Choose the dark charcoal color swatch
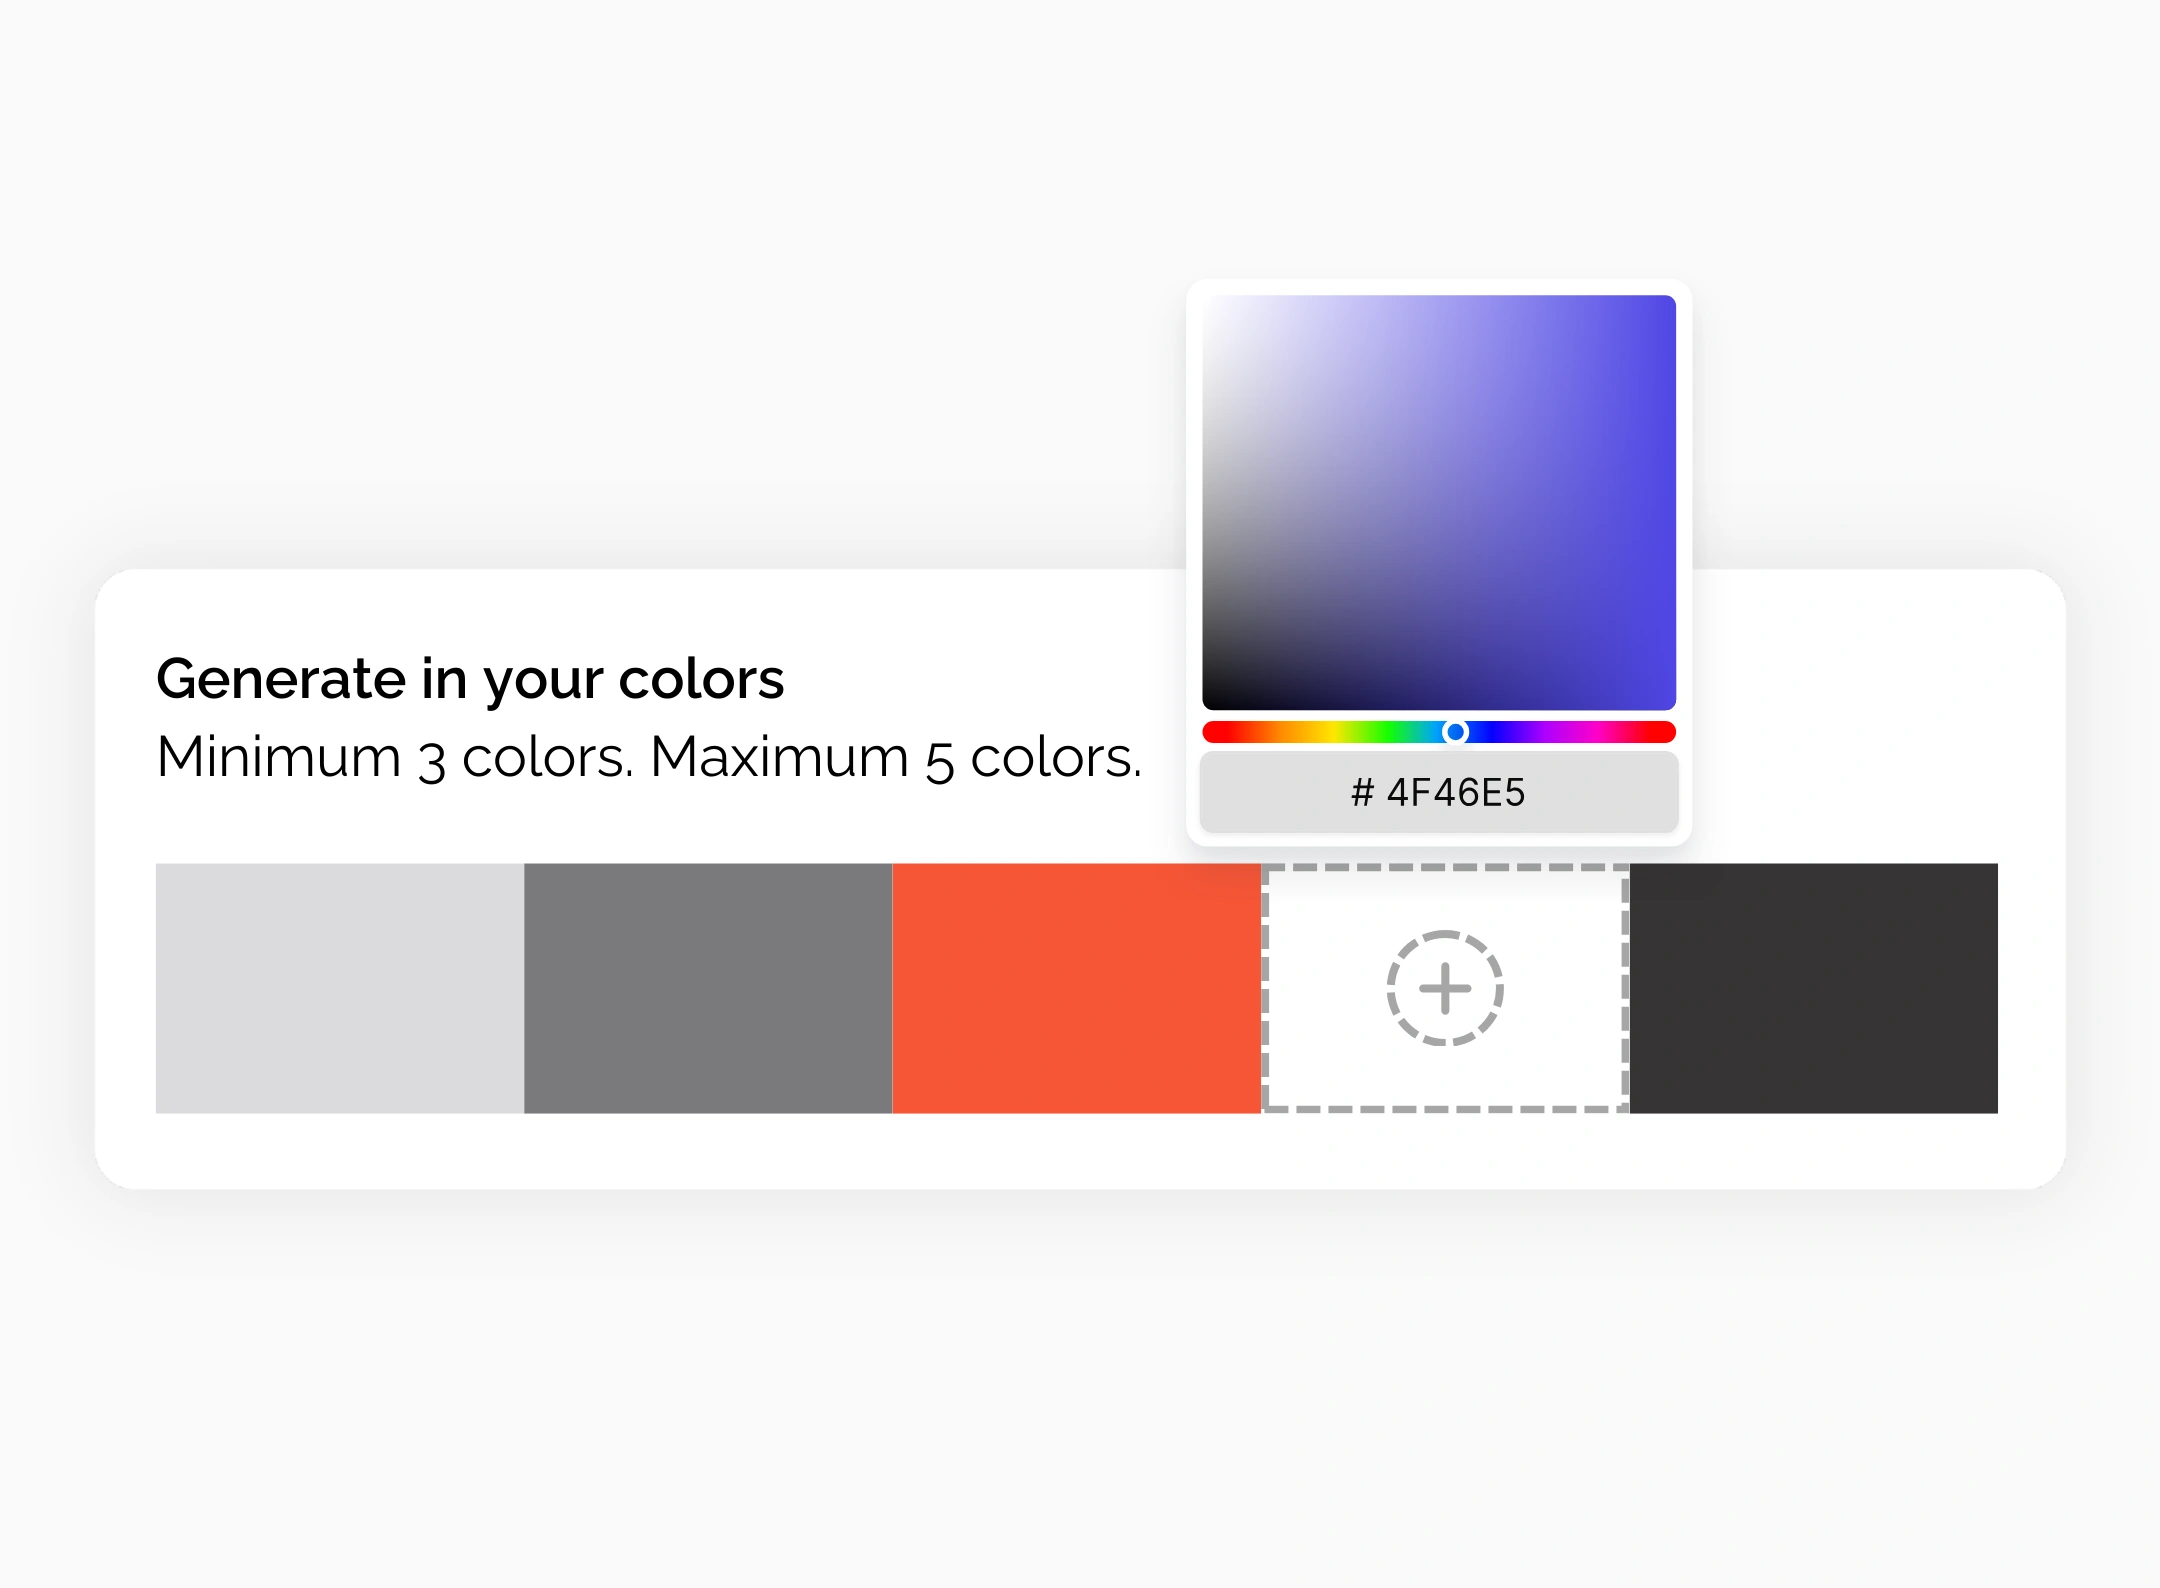 tap(1813, 988)
